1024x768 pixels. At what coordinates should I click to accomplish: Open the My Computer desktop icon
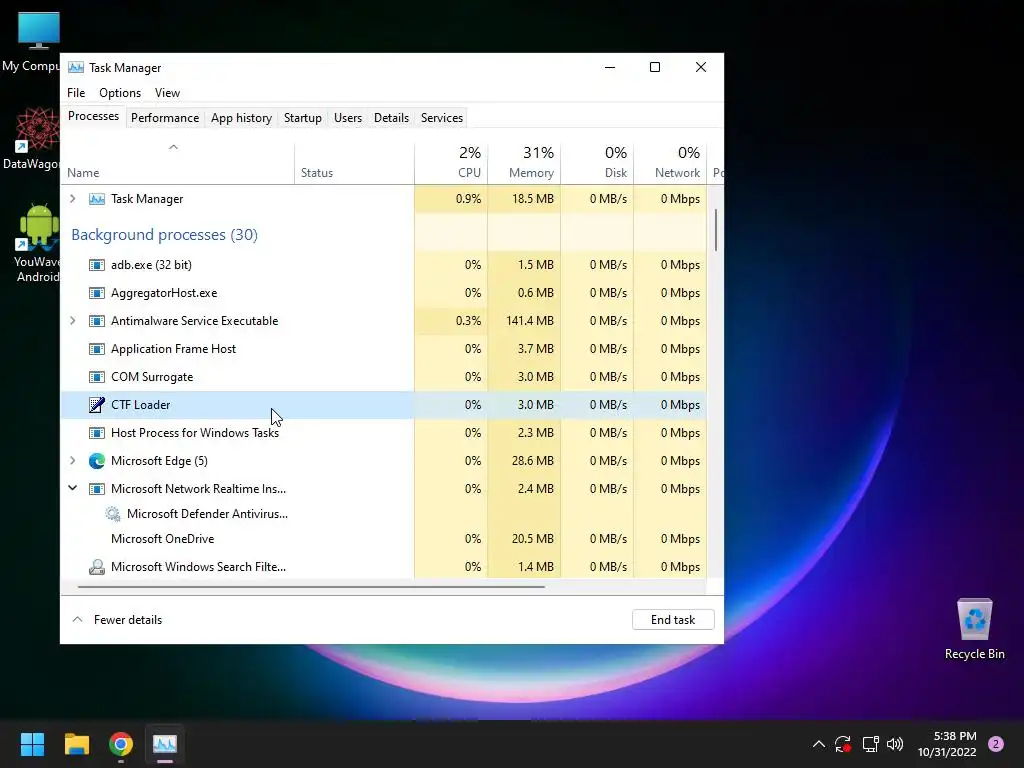click(x=38, y=42)
